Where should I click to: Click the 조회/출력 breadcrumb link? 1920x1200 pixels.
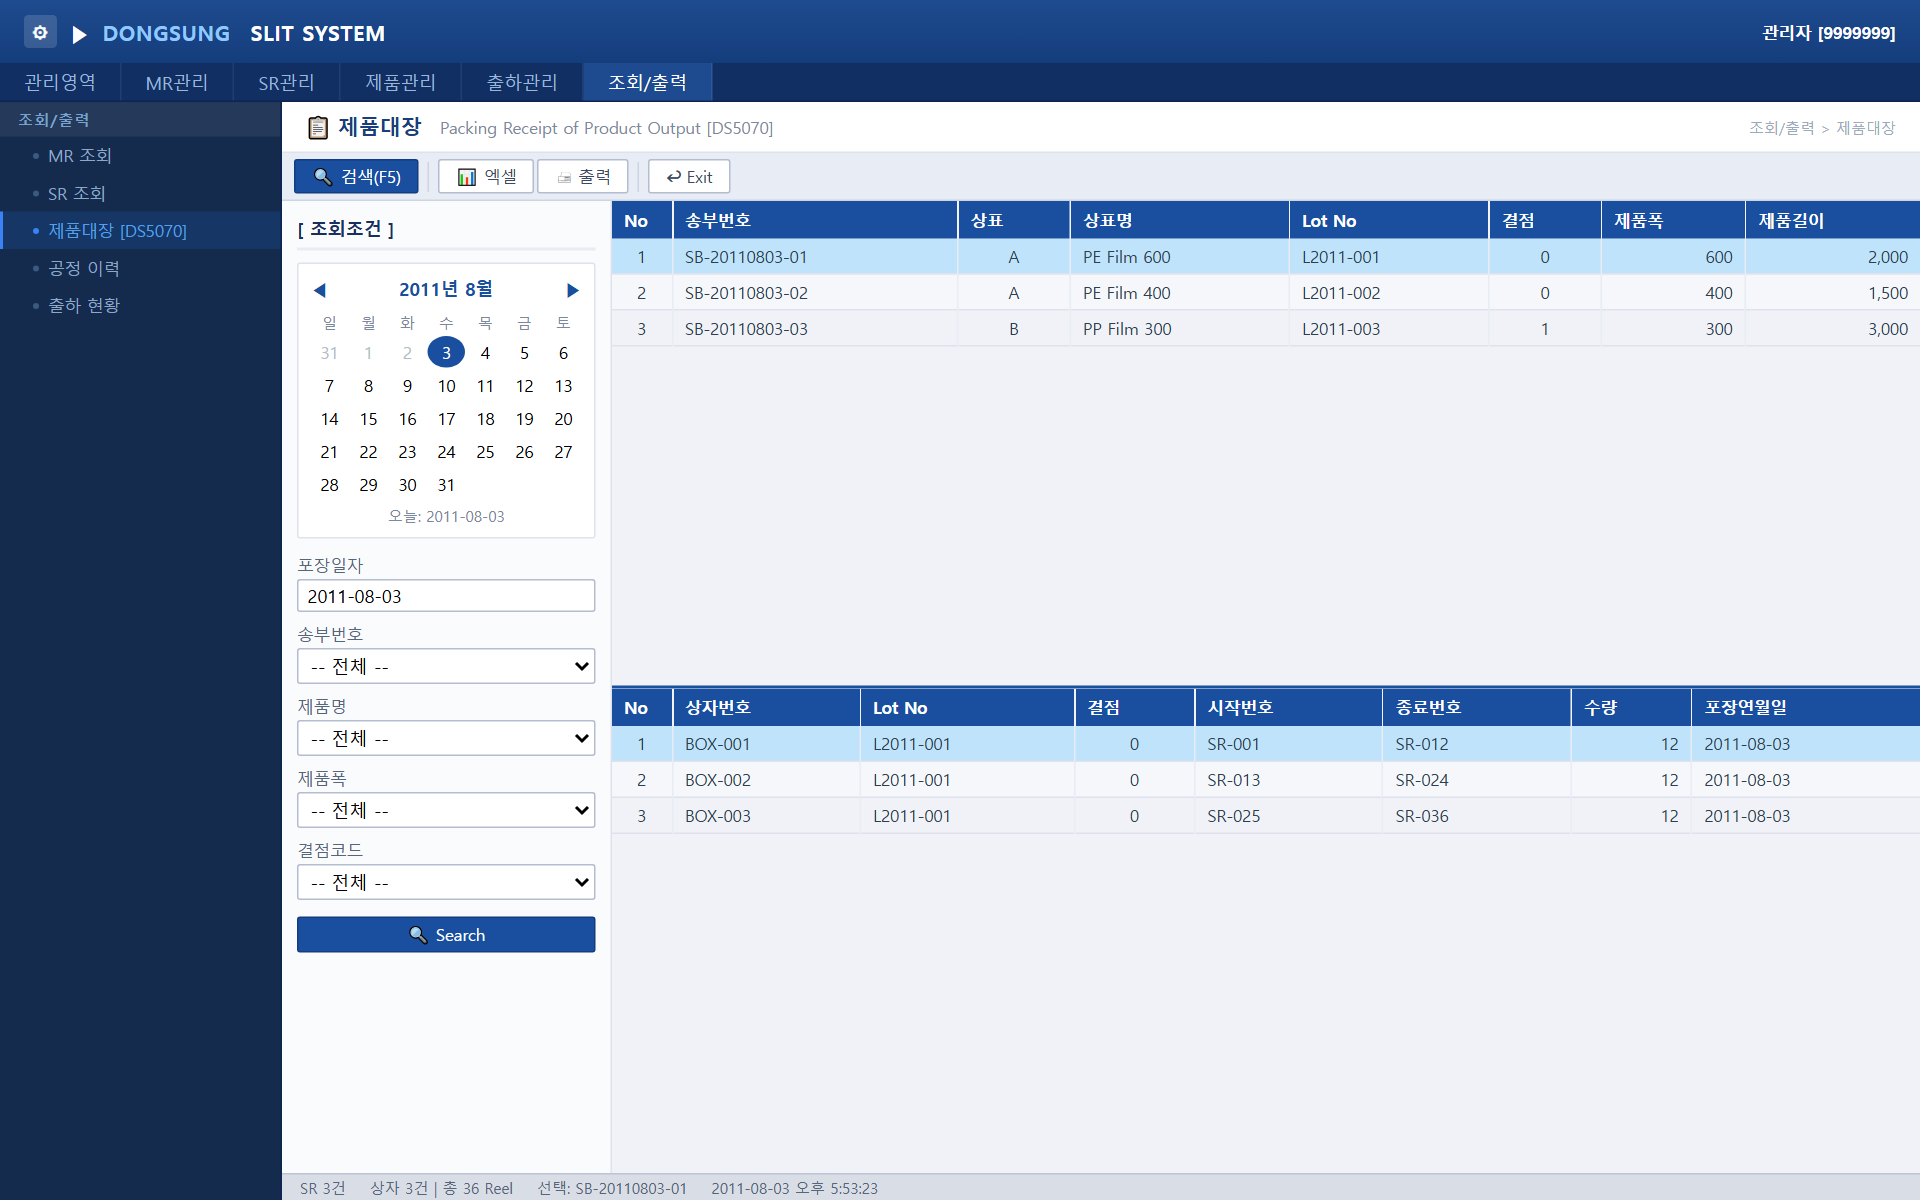1781,128
